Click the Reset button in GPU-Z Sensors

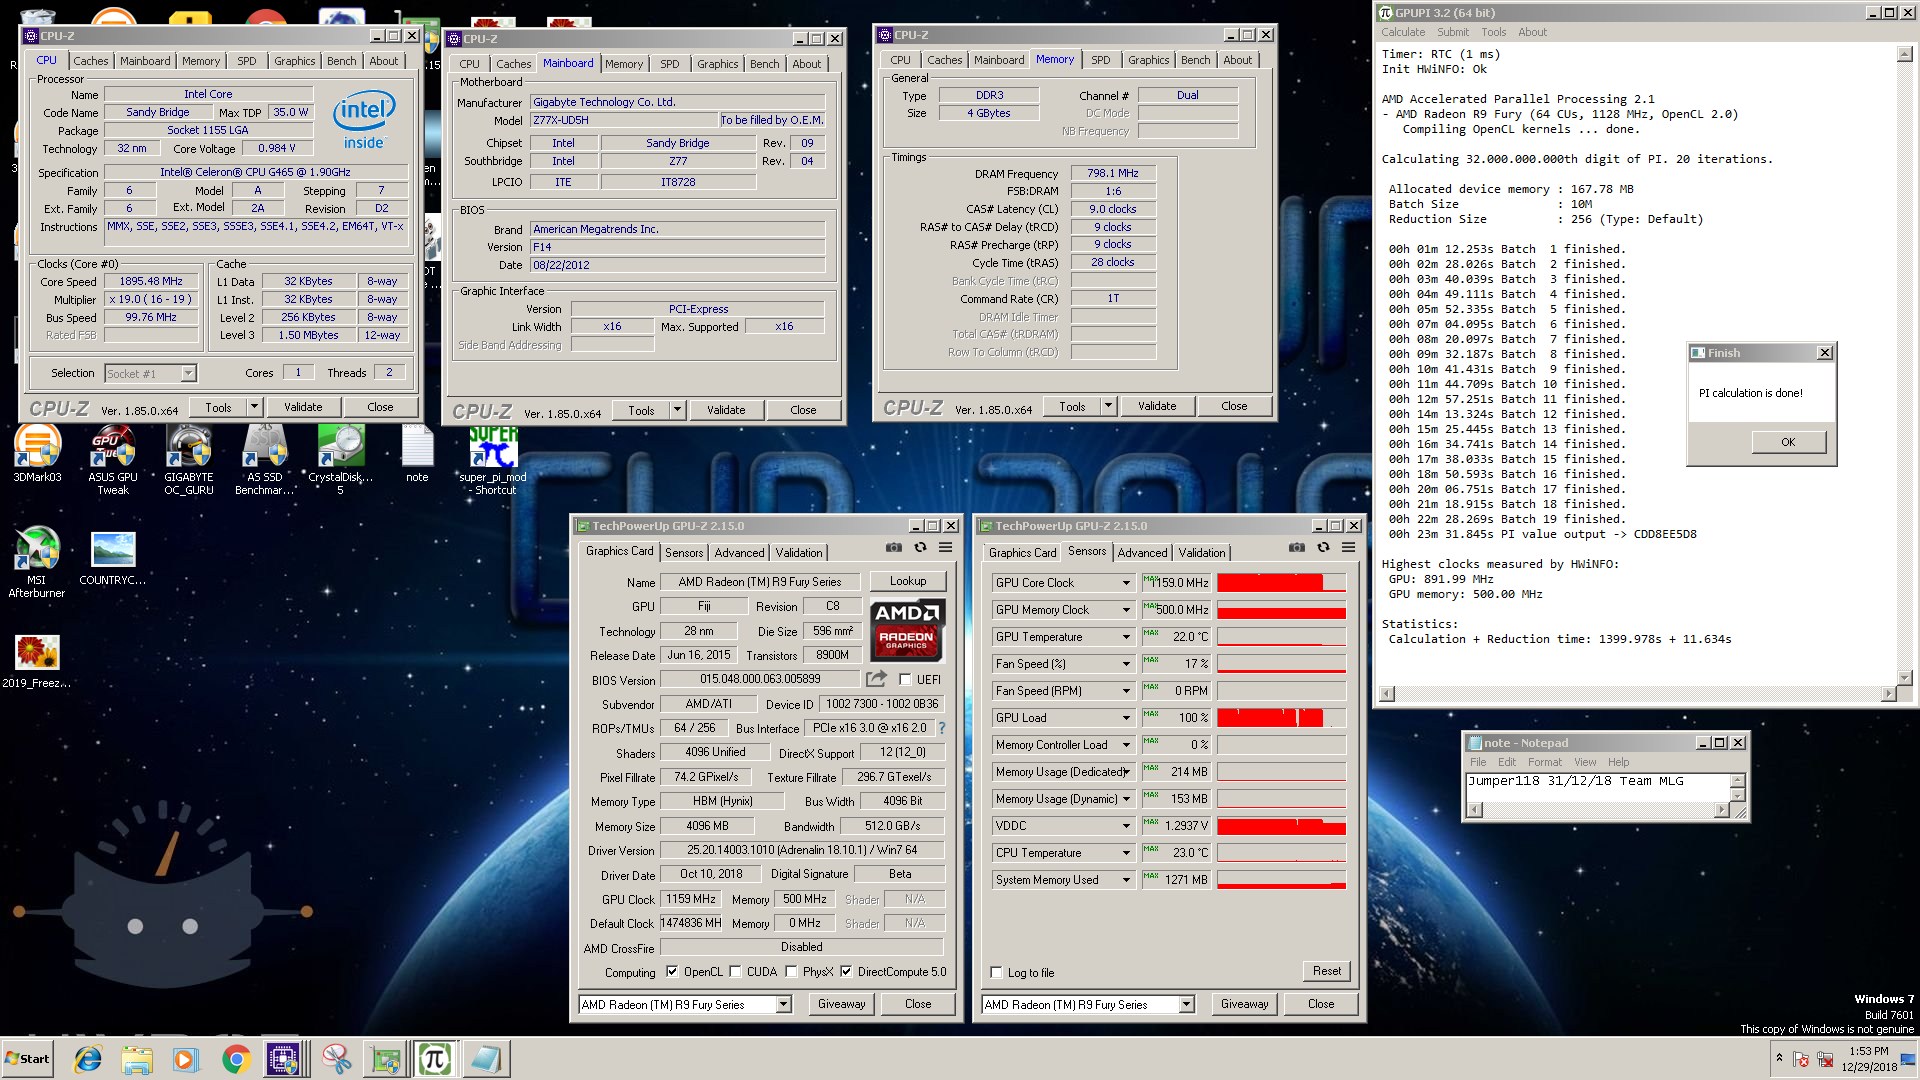pos(1326,971)
